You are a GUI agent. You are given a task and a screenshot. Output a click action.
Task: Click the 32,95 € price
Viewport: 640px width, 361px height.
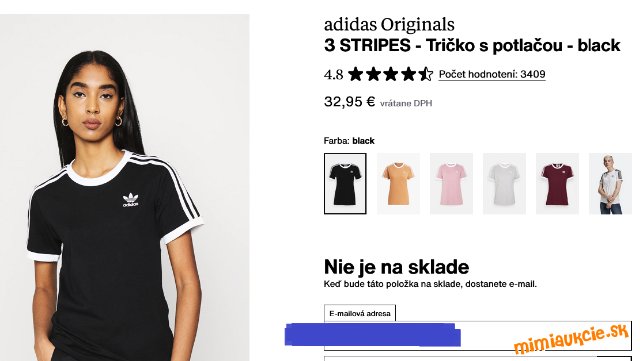point(349,101)
